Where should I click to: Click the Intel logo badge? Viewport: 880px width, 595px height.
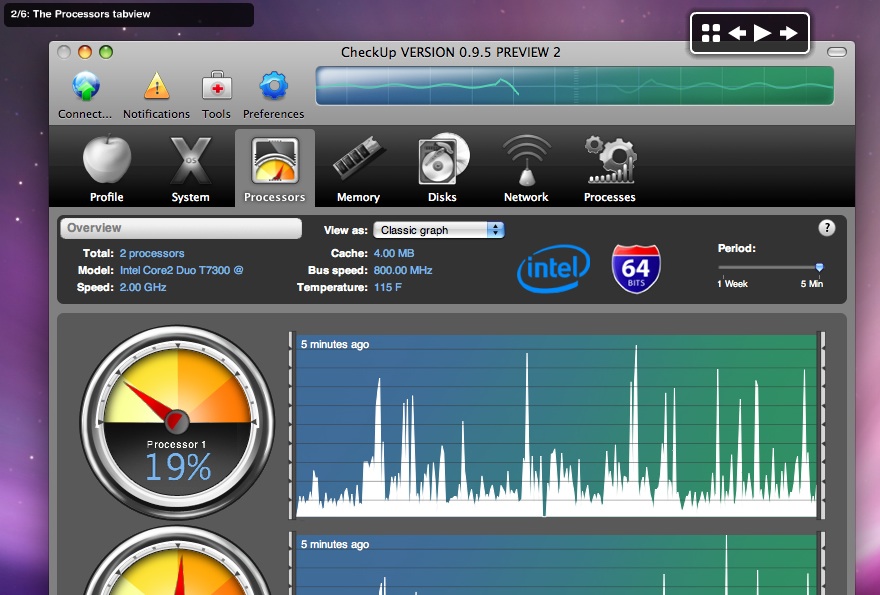tap(553, 268)
